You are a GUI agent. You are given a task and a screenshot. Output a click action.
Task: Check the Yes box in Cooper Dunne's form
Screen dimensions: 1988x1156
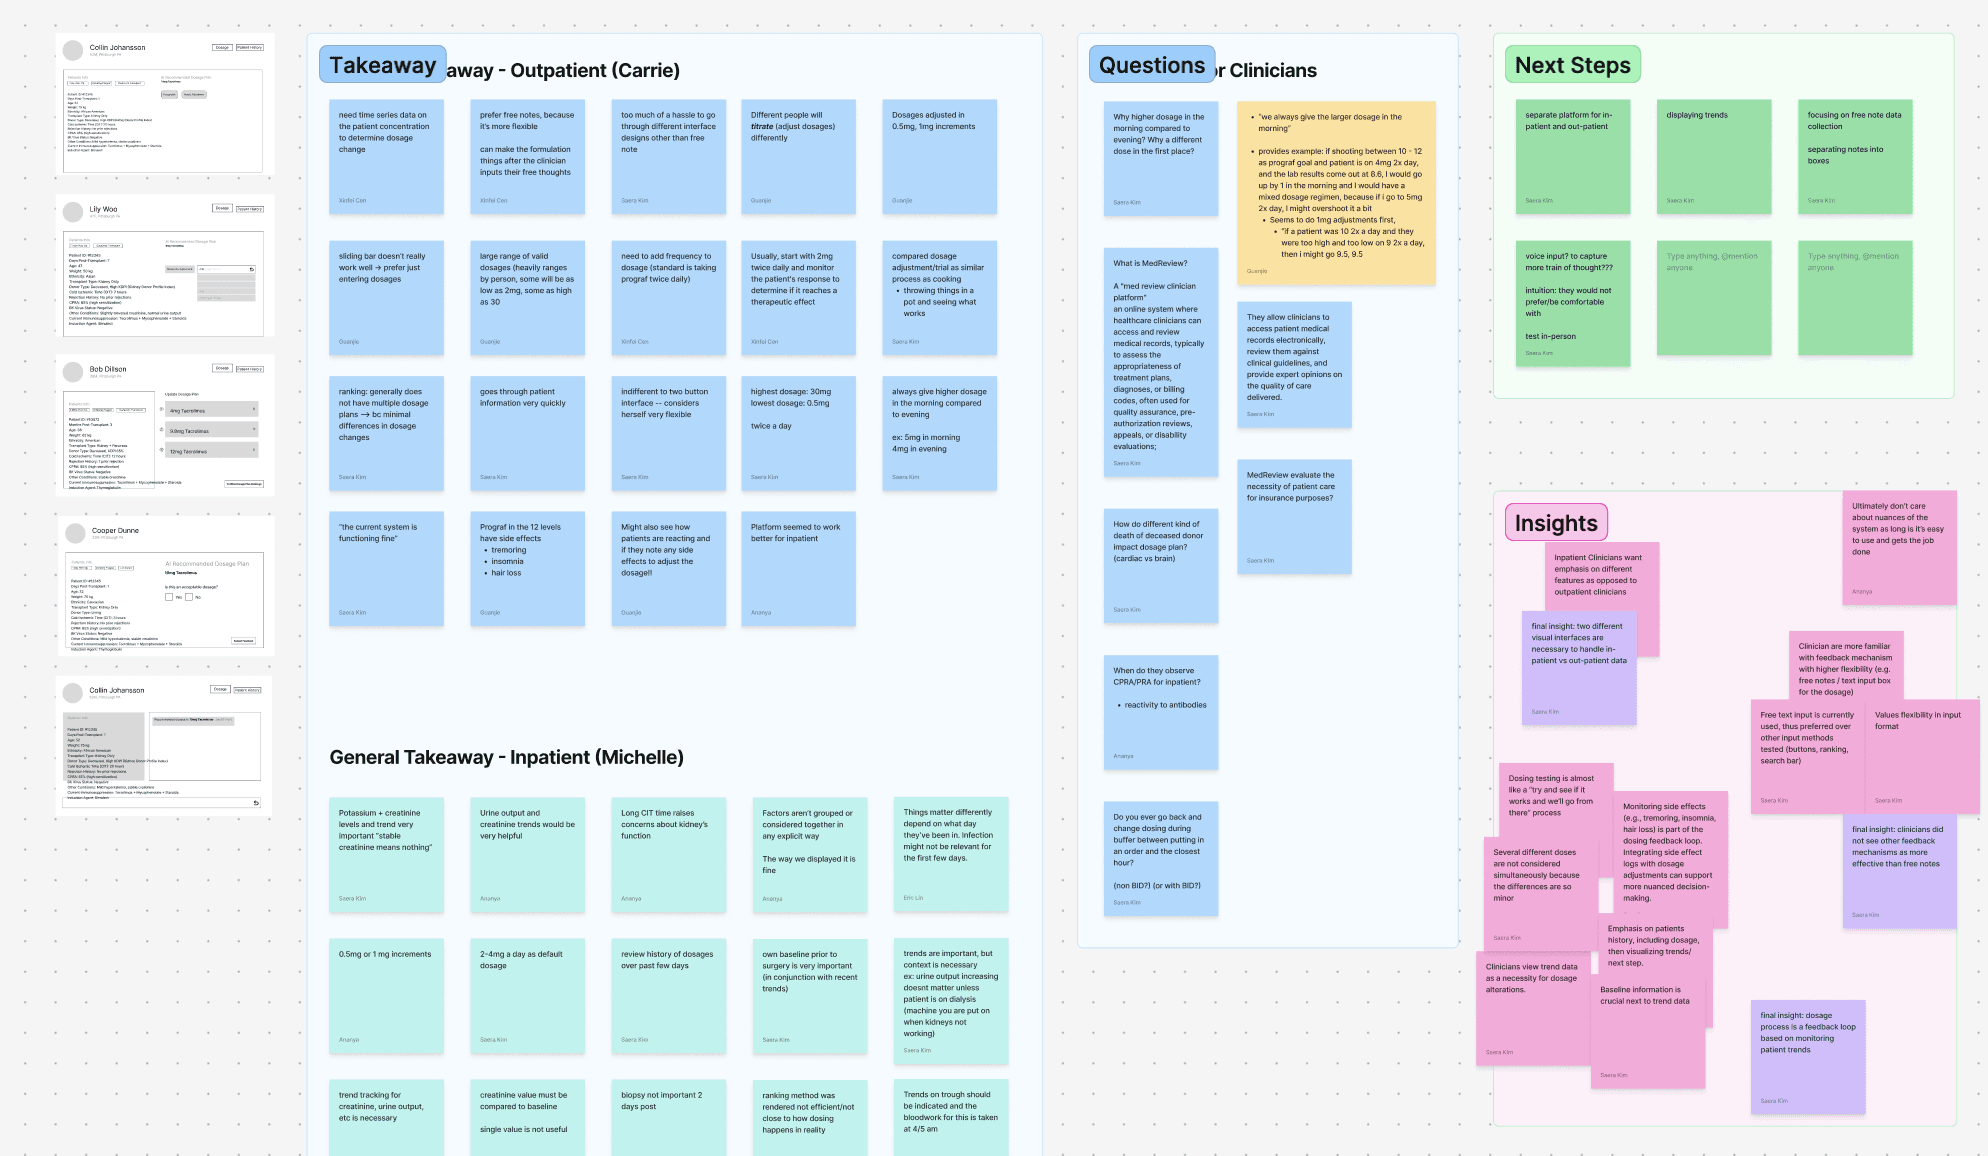169,597
